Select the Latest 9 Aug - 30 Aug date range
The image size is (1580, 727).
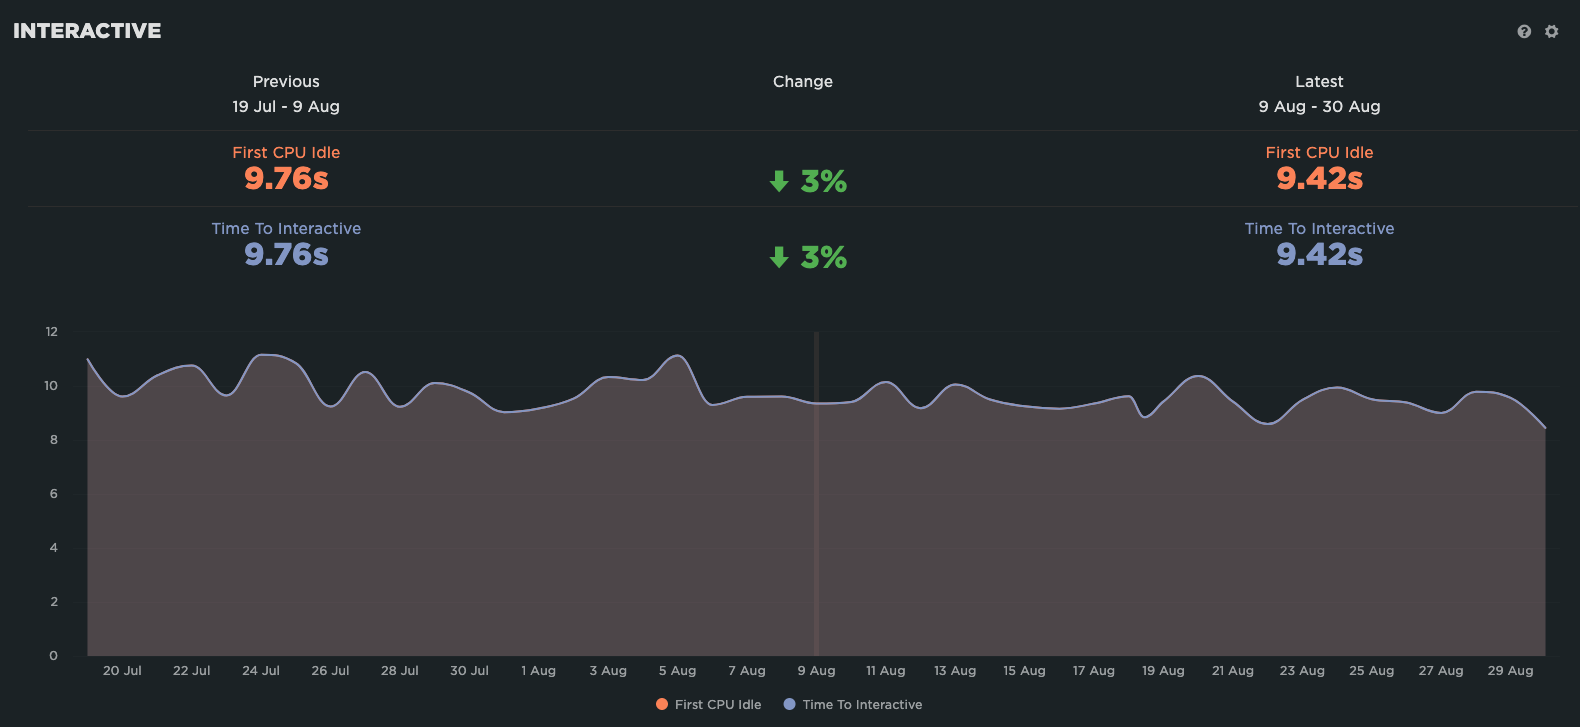point(1319,107)
